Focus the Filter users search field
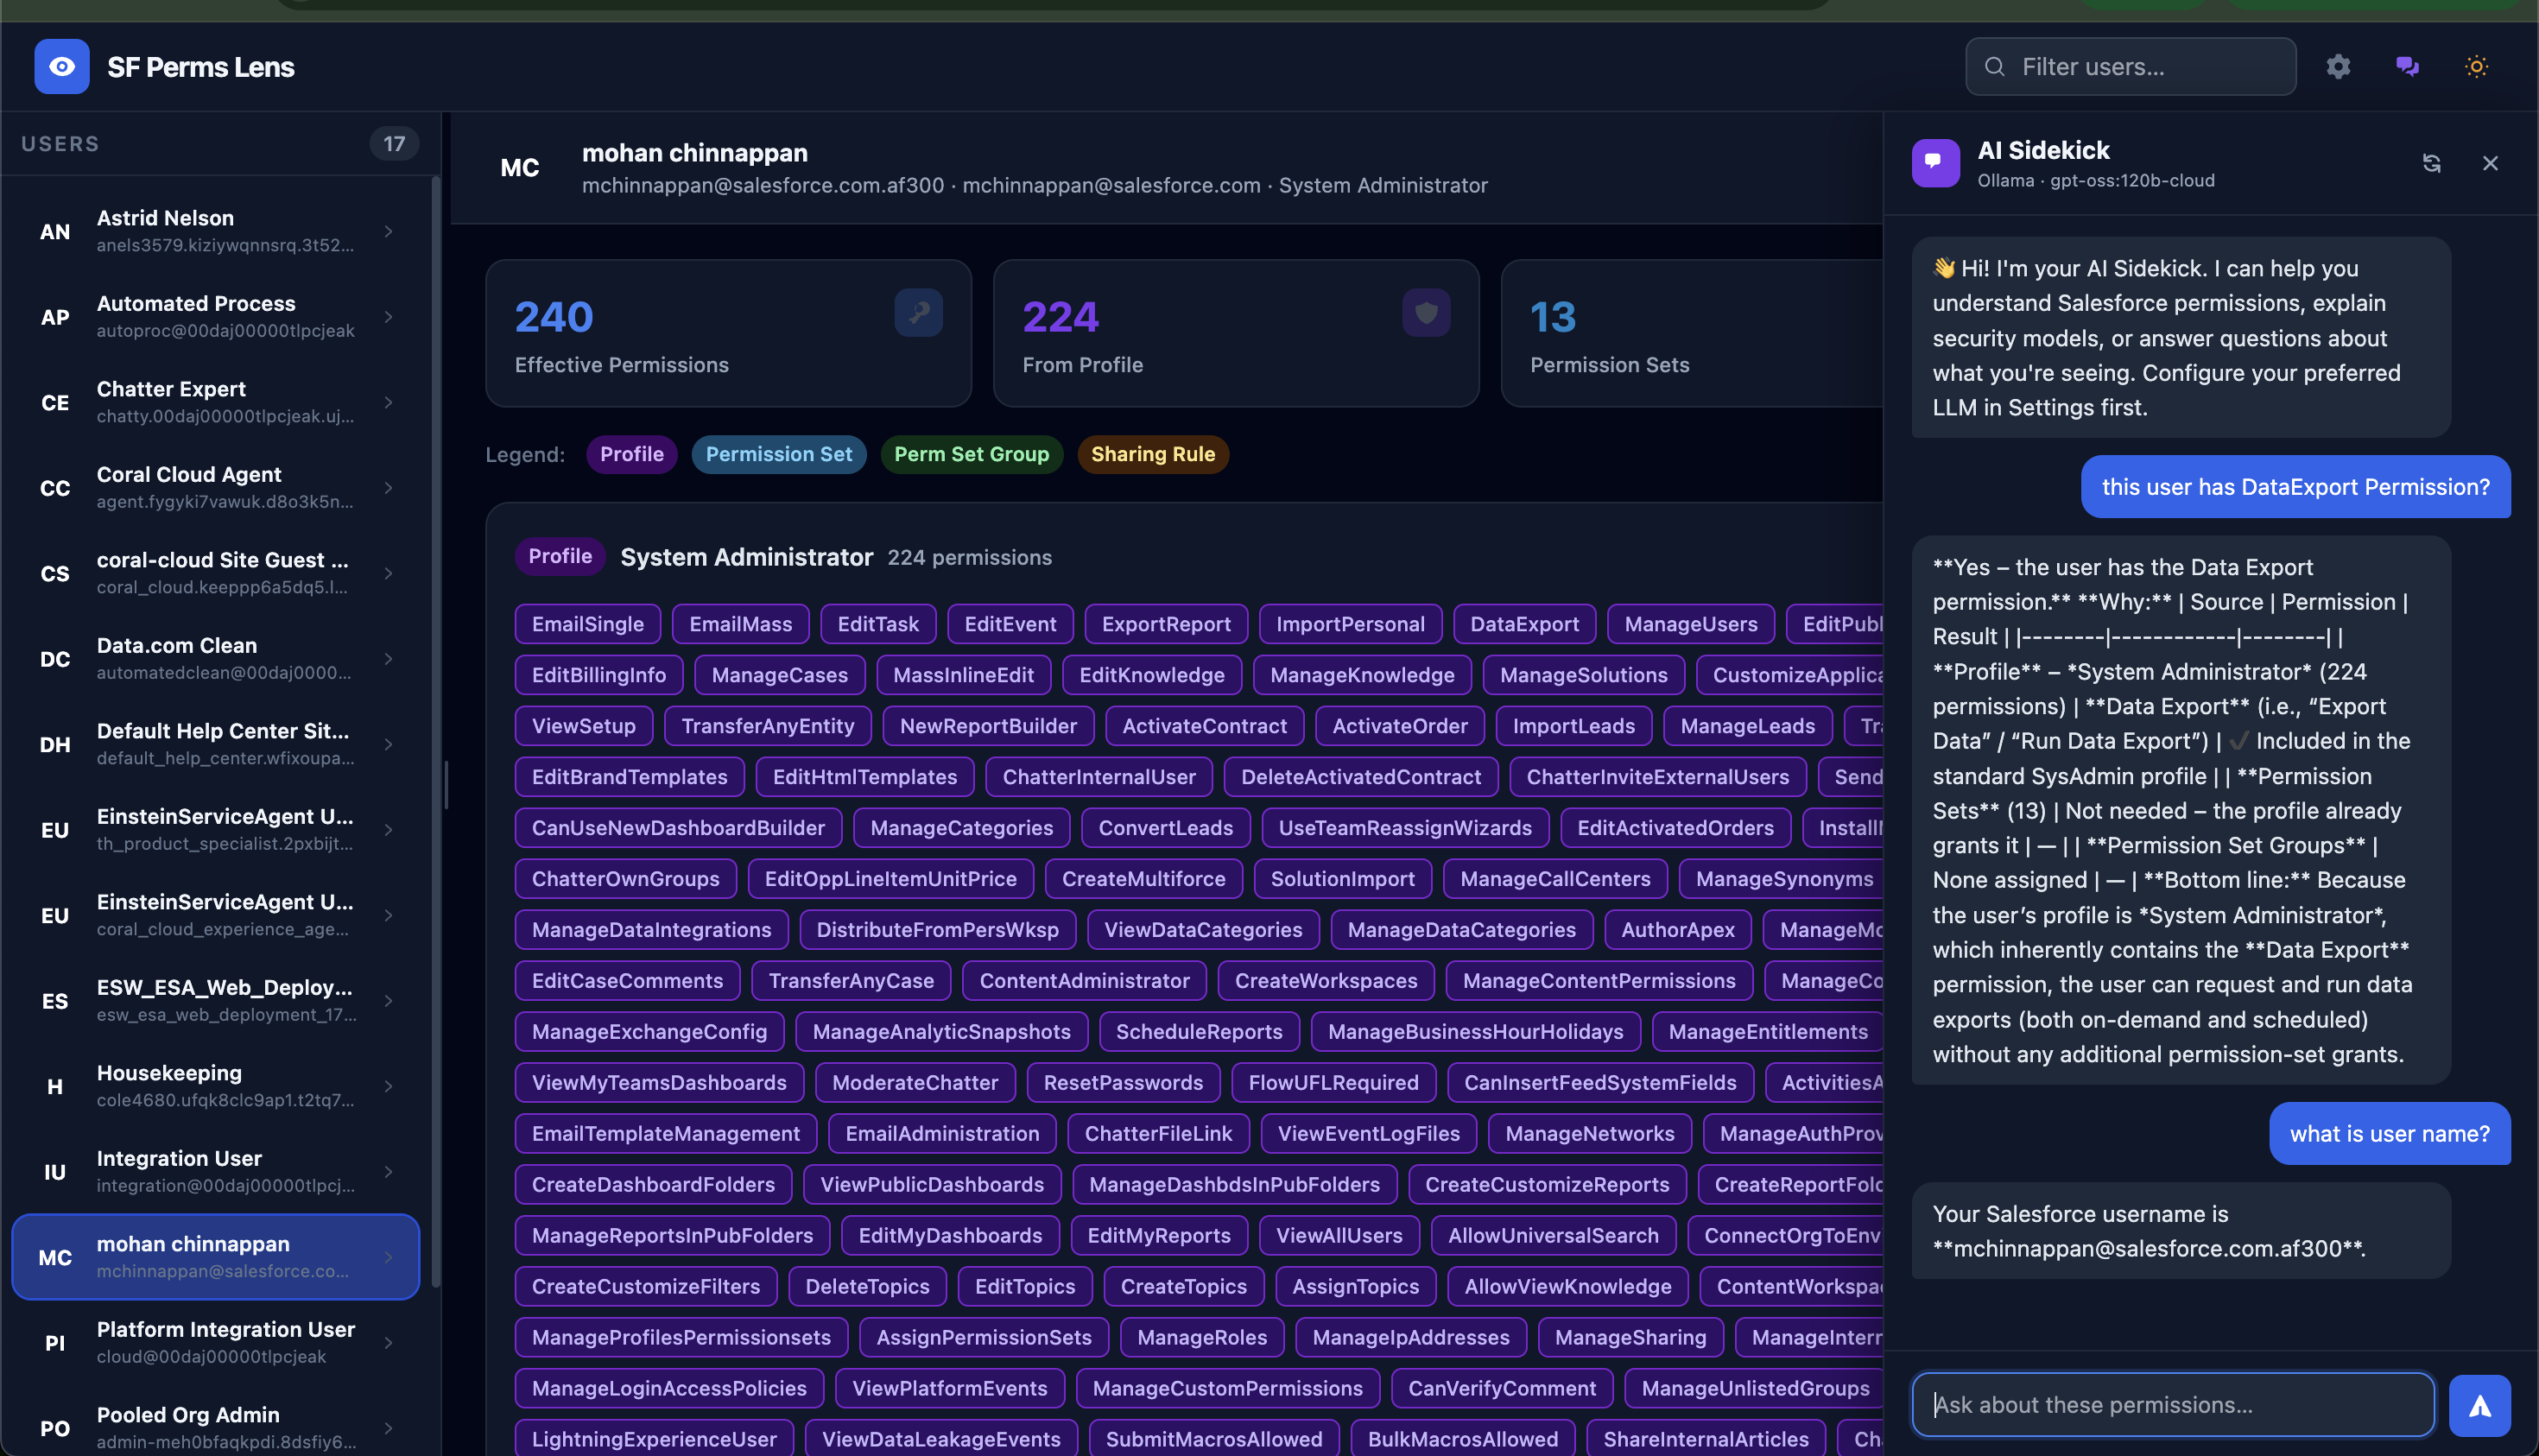Viewport: 2539px width, 1456px height. pyautogui.click(x=2131, y=67)
